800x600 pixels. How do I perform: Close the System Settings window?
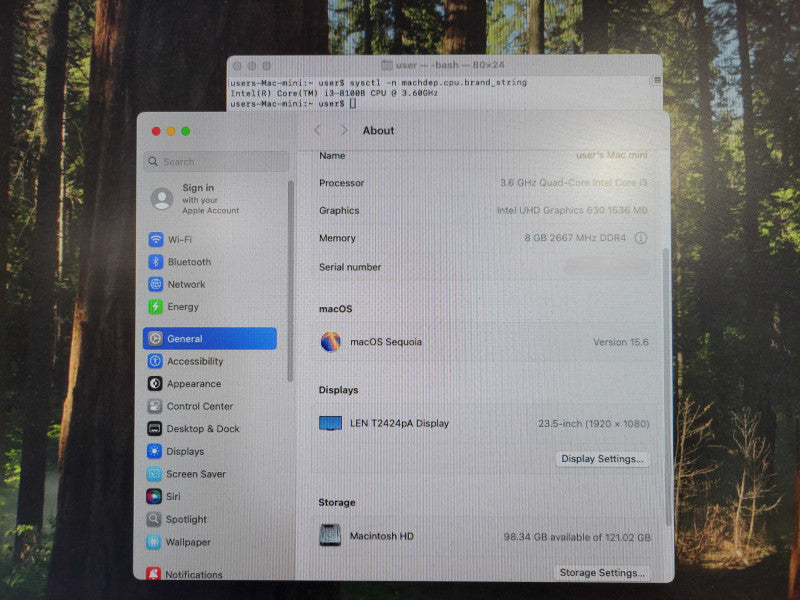click(156, 131)
